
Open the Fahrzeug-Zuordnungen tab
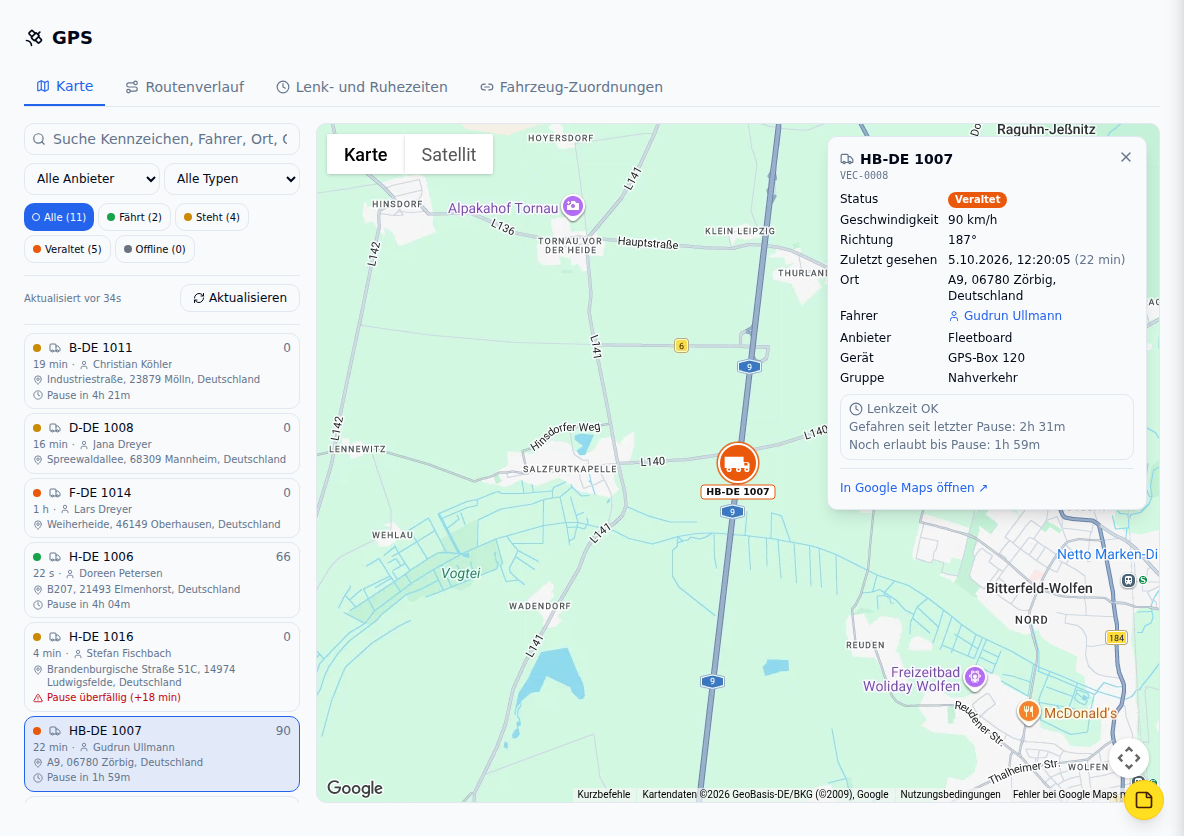(x=572, y=87)
